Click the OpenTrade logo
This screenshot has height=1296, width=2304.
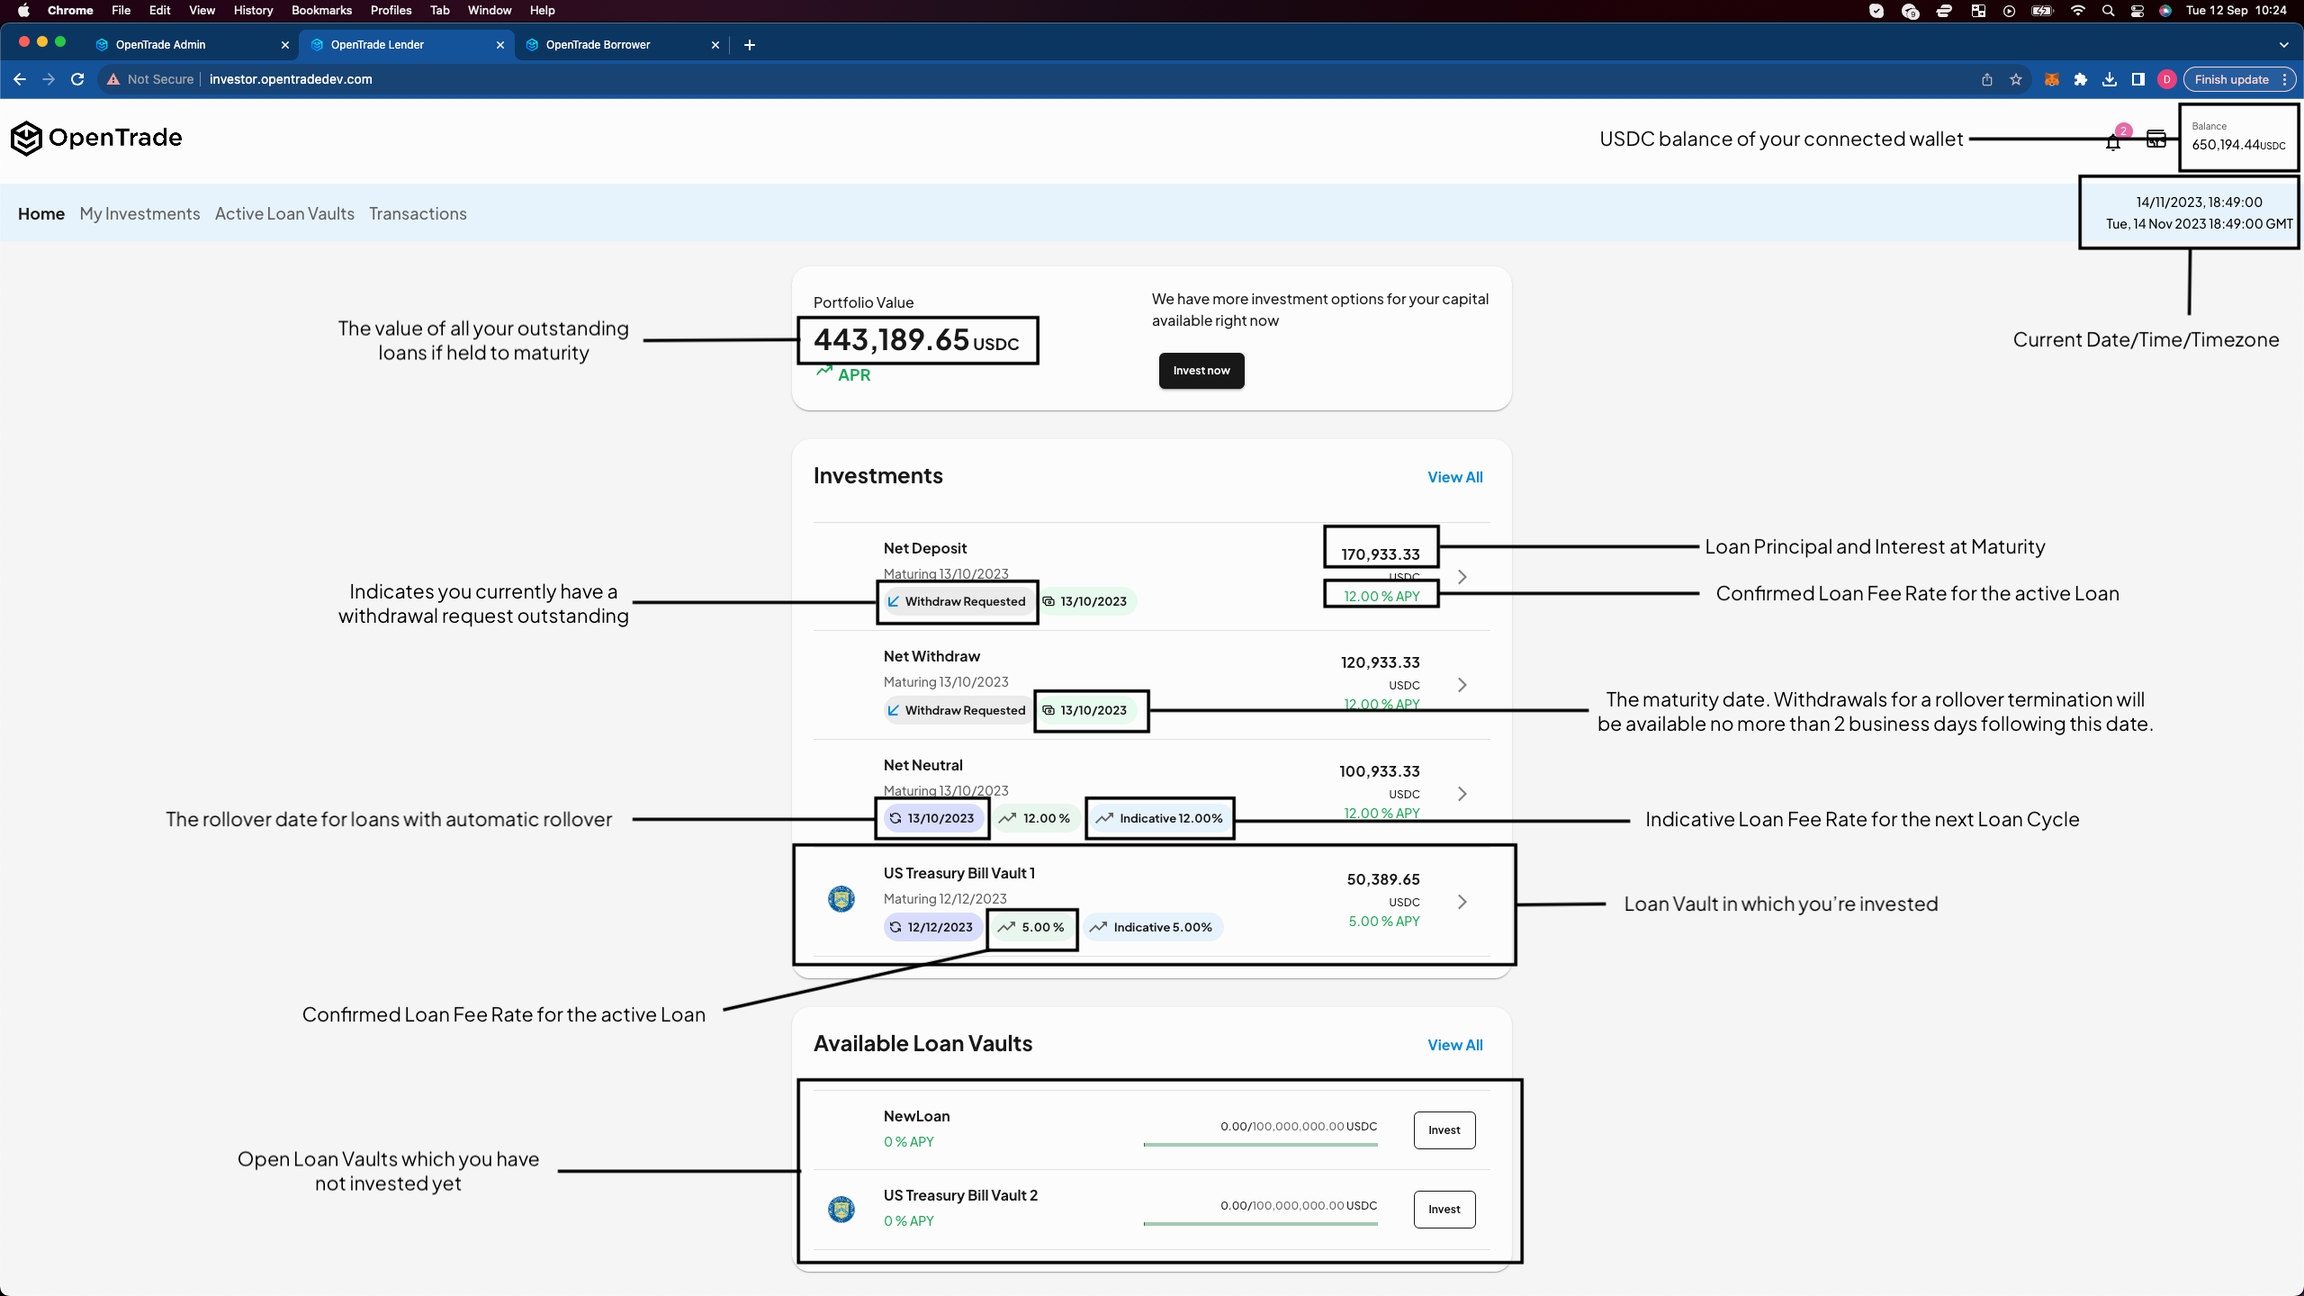[x=96, y=138]
